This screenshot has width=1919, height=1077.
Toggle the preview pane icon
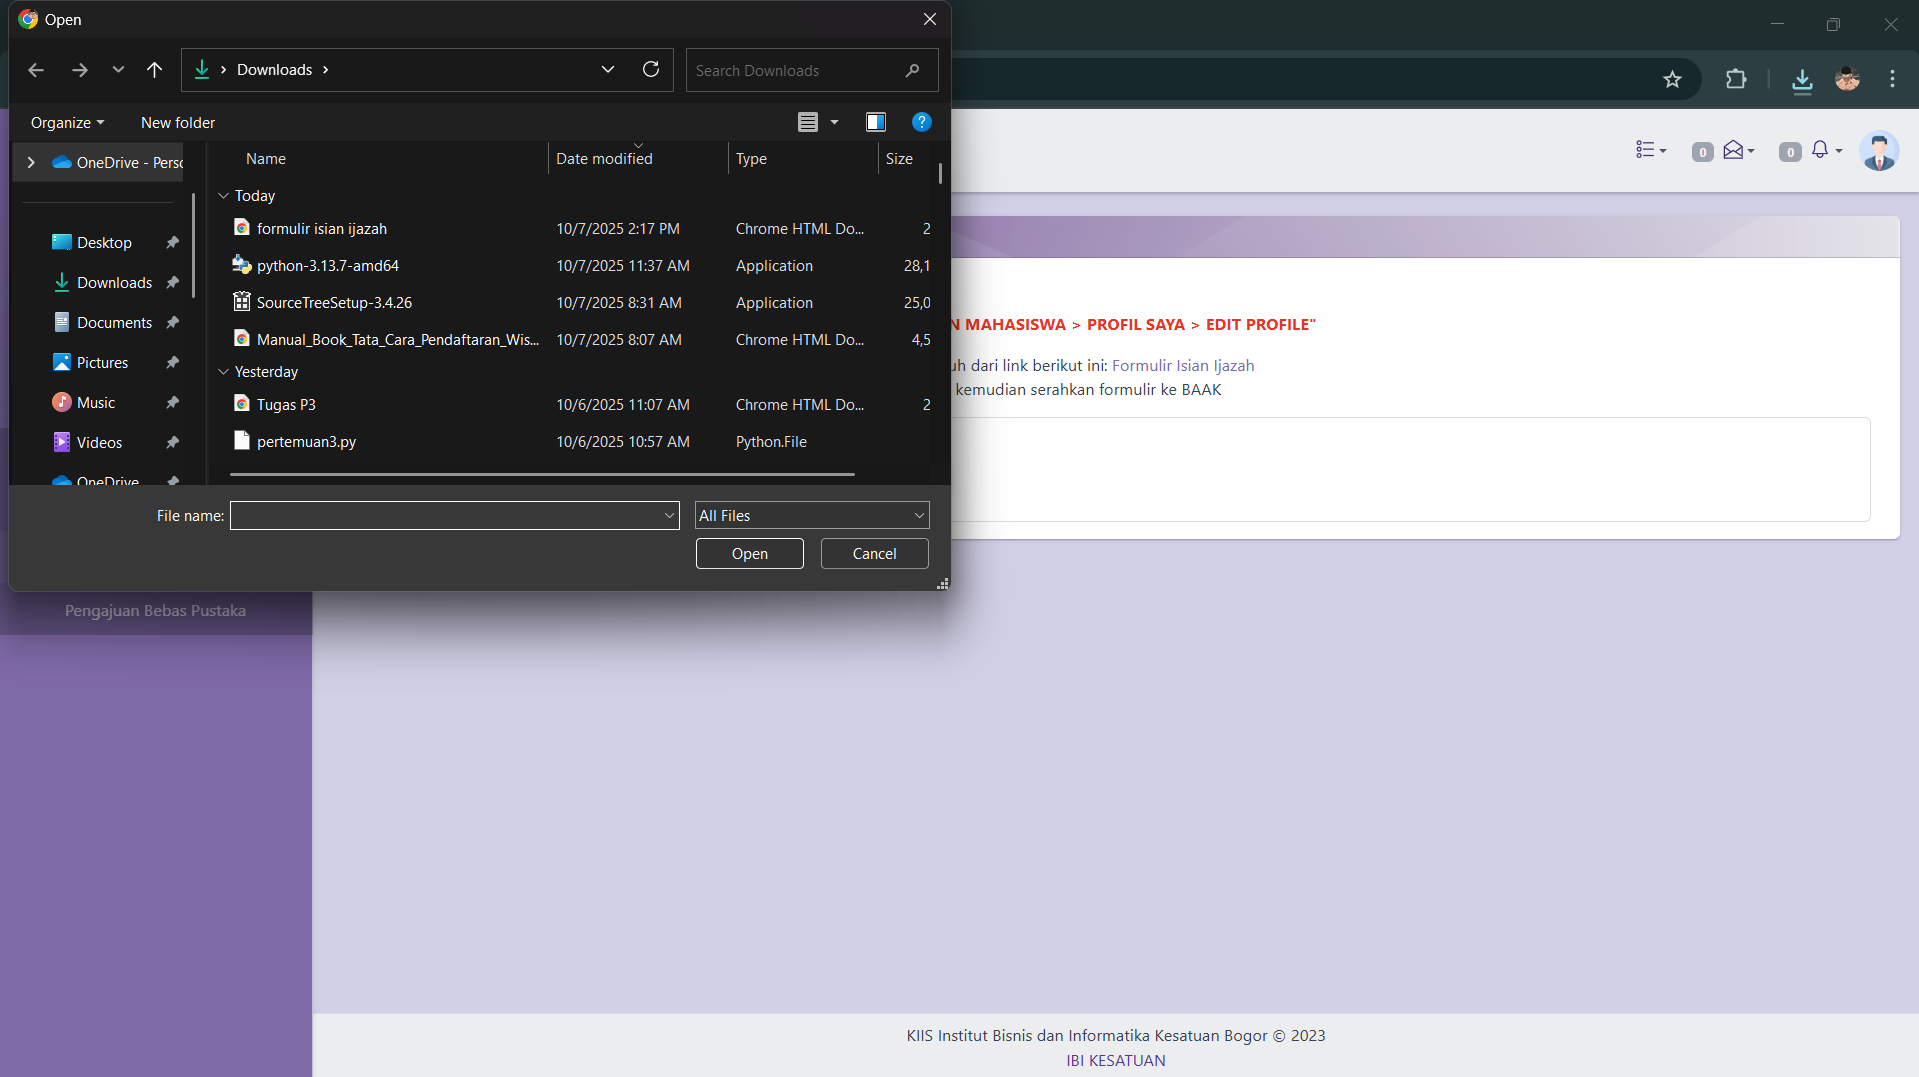point(876,122)
